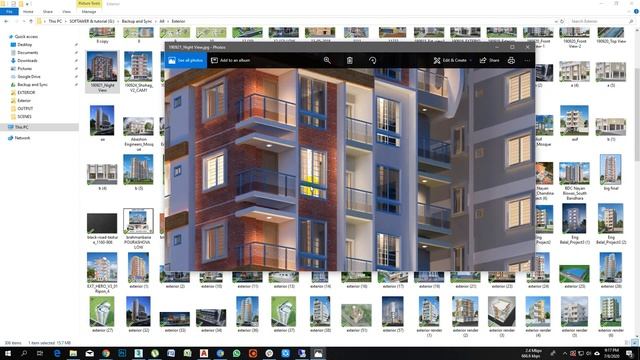Viewport: 640px width, 360px height.
Task: Open Task View on the taskbar
Action: (40, 353)
